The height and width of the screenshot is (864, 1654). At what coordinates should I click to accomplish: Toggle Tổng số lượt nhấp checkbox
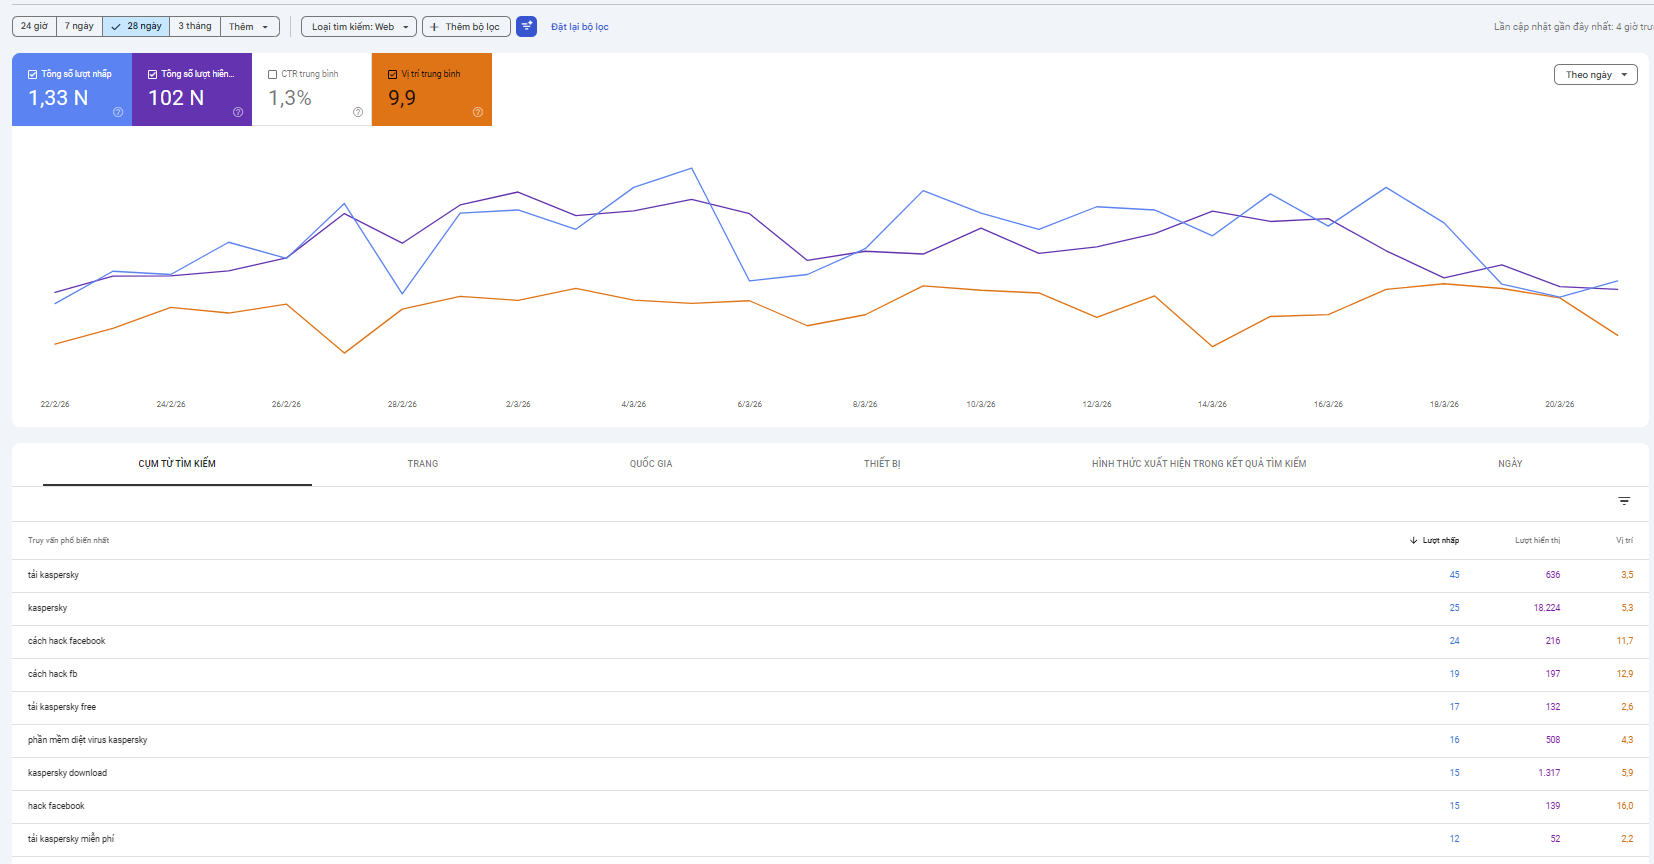pos(32,74)
